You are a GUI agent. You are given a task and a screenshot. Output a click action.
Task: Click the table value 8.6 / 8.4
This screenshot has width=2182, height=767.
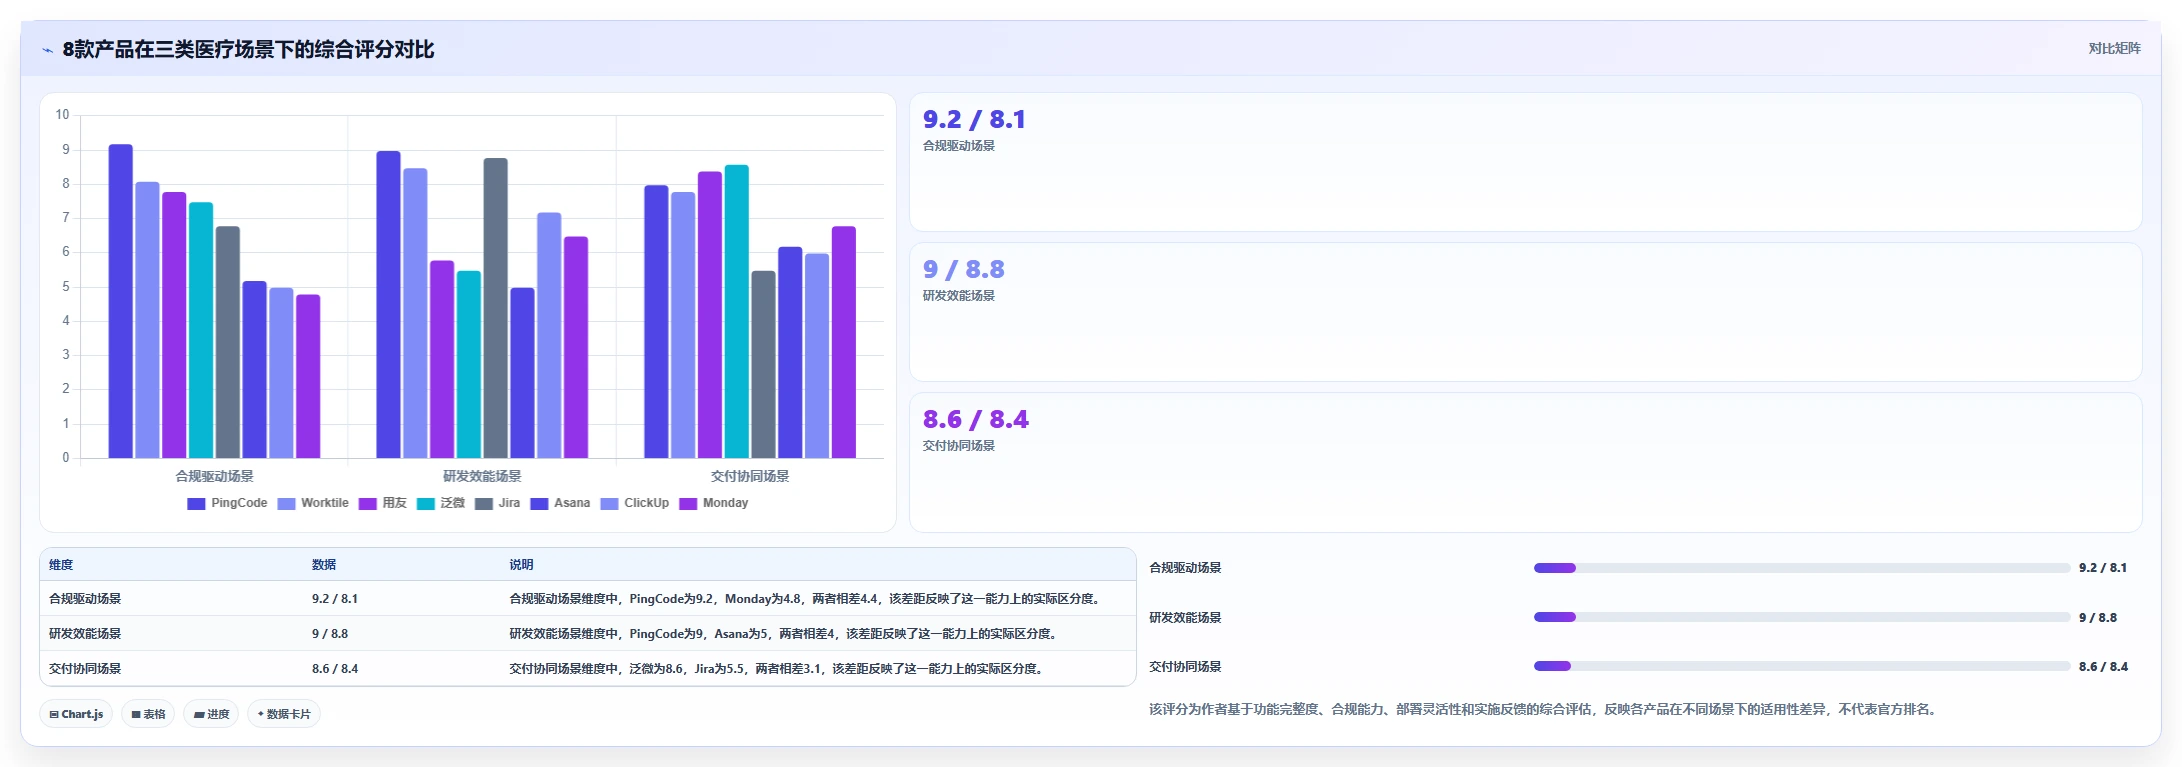pyautogui.click(x=335, y=669)
